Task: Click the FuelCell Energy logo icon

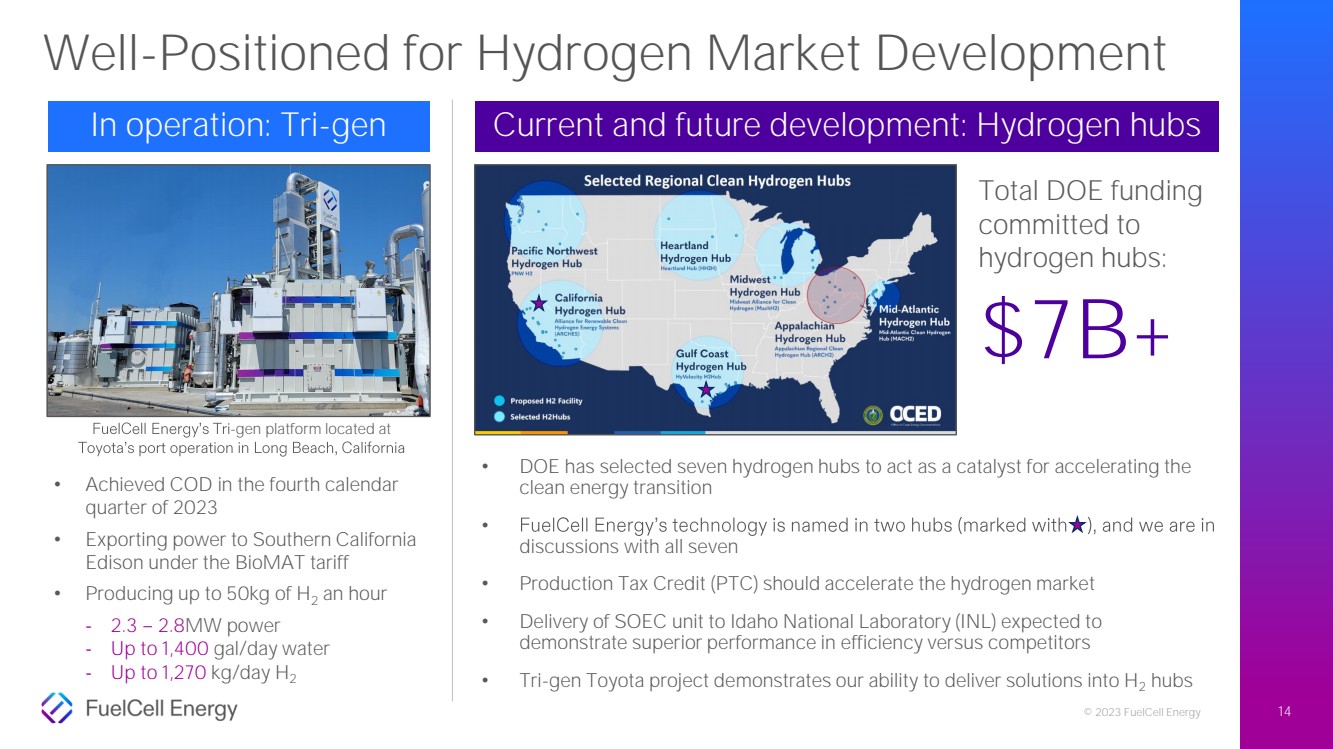Action: 57,708
